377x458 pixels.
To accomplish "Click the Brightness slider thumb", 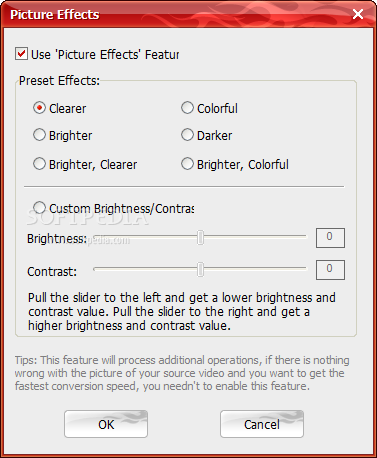I will point(200,237).
